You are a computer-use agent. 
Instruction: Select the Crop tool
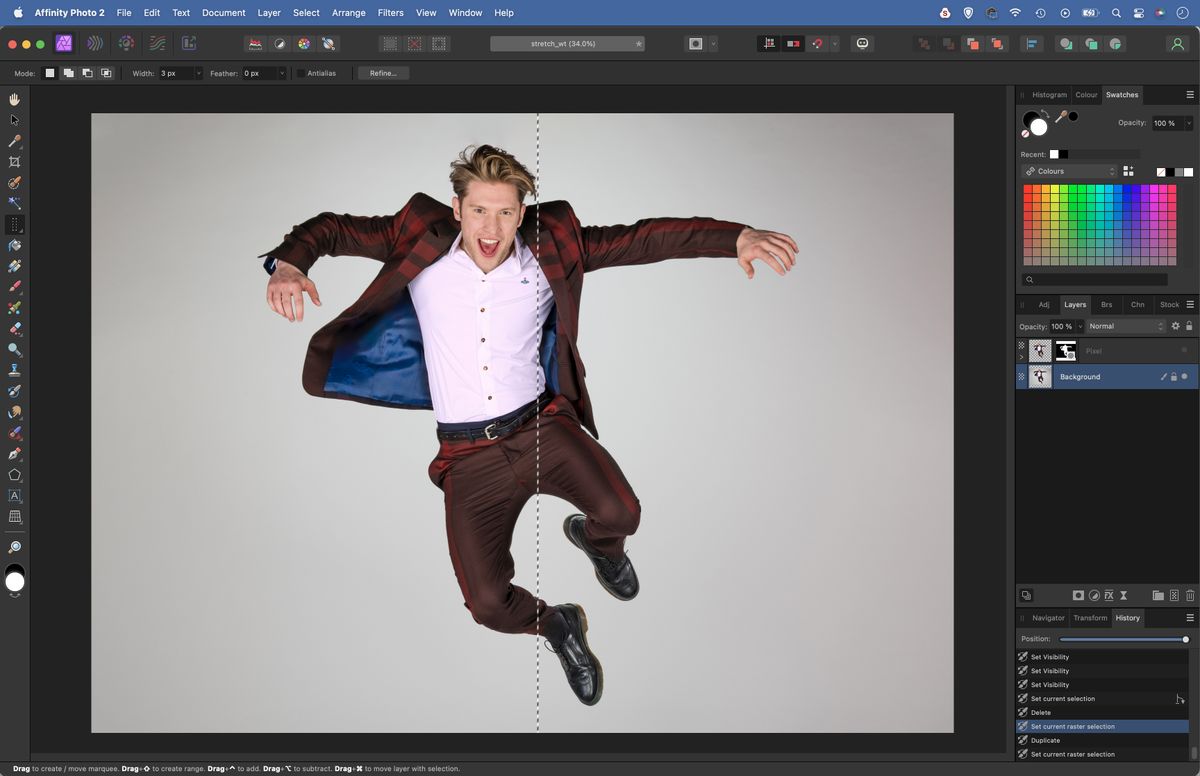click(x=14, y=161)
